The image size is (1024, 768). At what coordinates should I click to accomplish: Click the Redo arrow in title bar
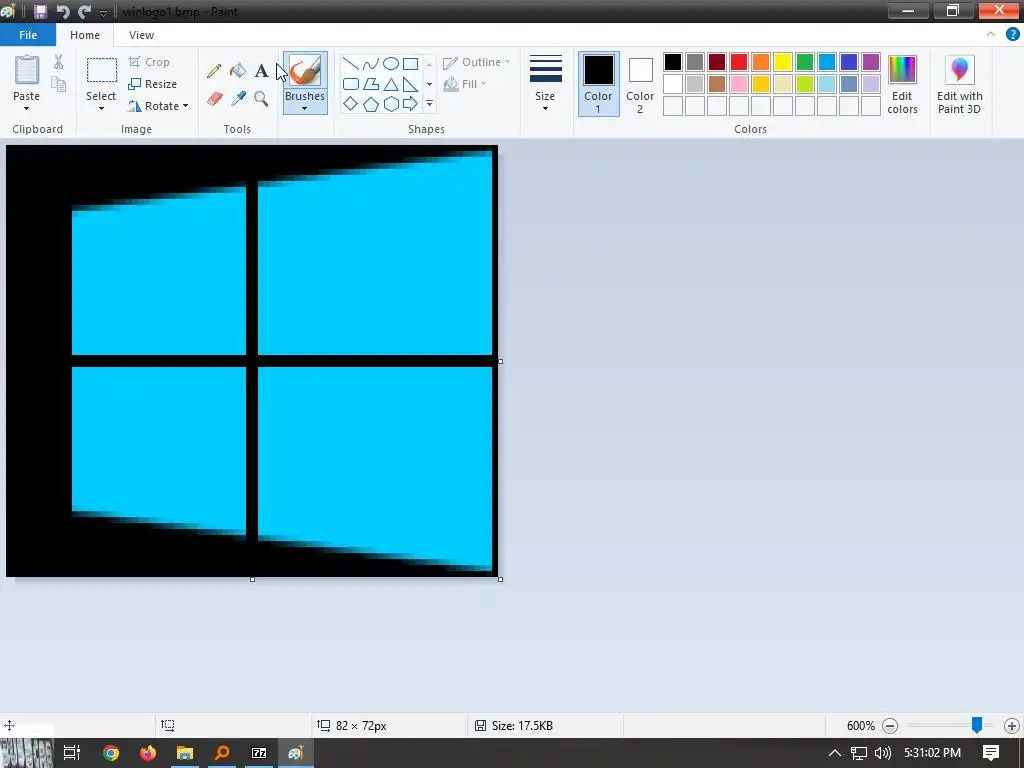click(x=84, y=12)
